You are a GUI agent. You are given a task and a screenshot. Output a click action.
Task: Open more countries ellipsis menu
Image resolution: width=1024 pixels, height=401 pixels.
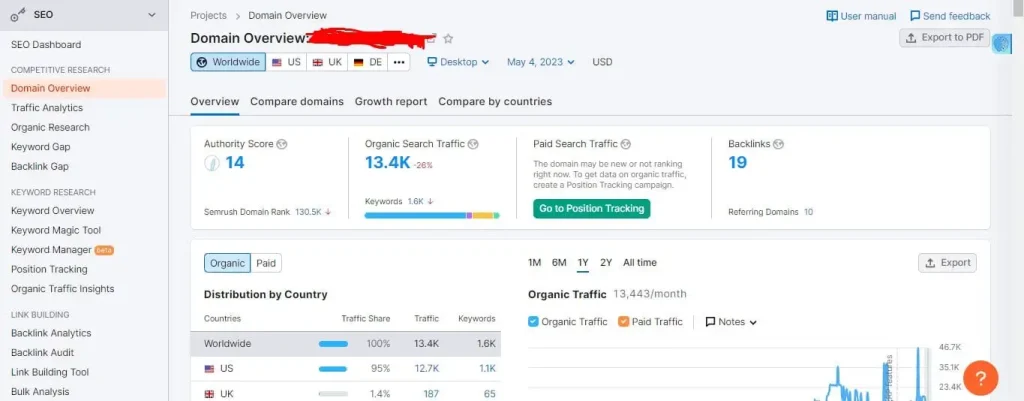click(399, 62)
